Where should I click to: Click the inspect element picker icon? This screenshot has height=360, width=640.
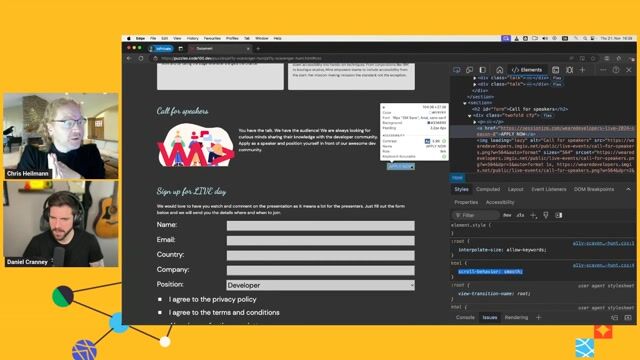coord(456,70)
